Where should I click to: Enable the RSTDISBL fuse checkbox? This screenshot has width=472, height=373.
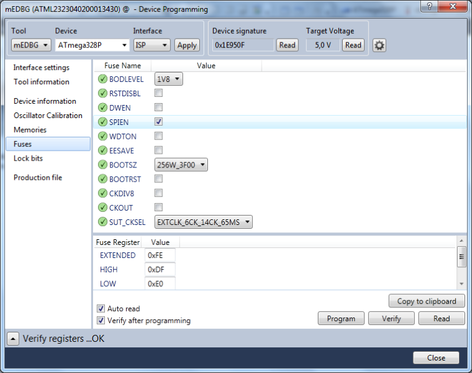coord(158,93)
